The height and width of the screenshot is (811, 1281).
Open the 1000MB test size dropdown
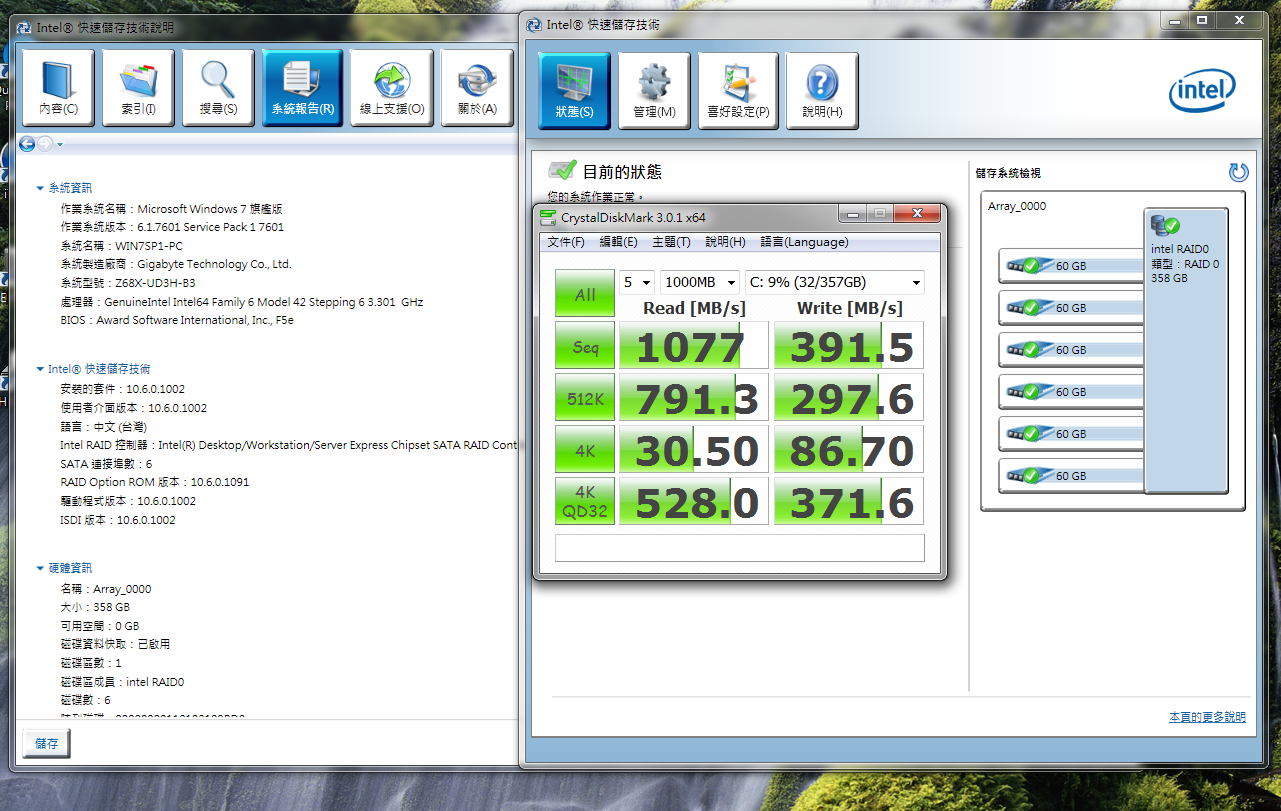699,283
